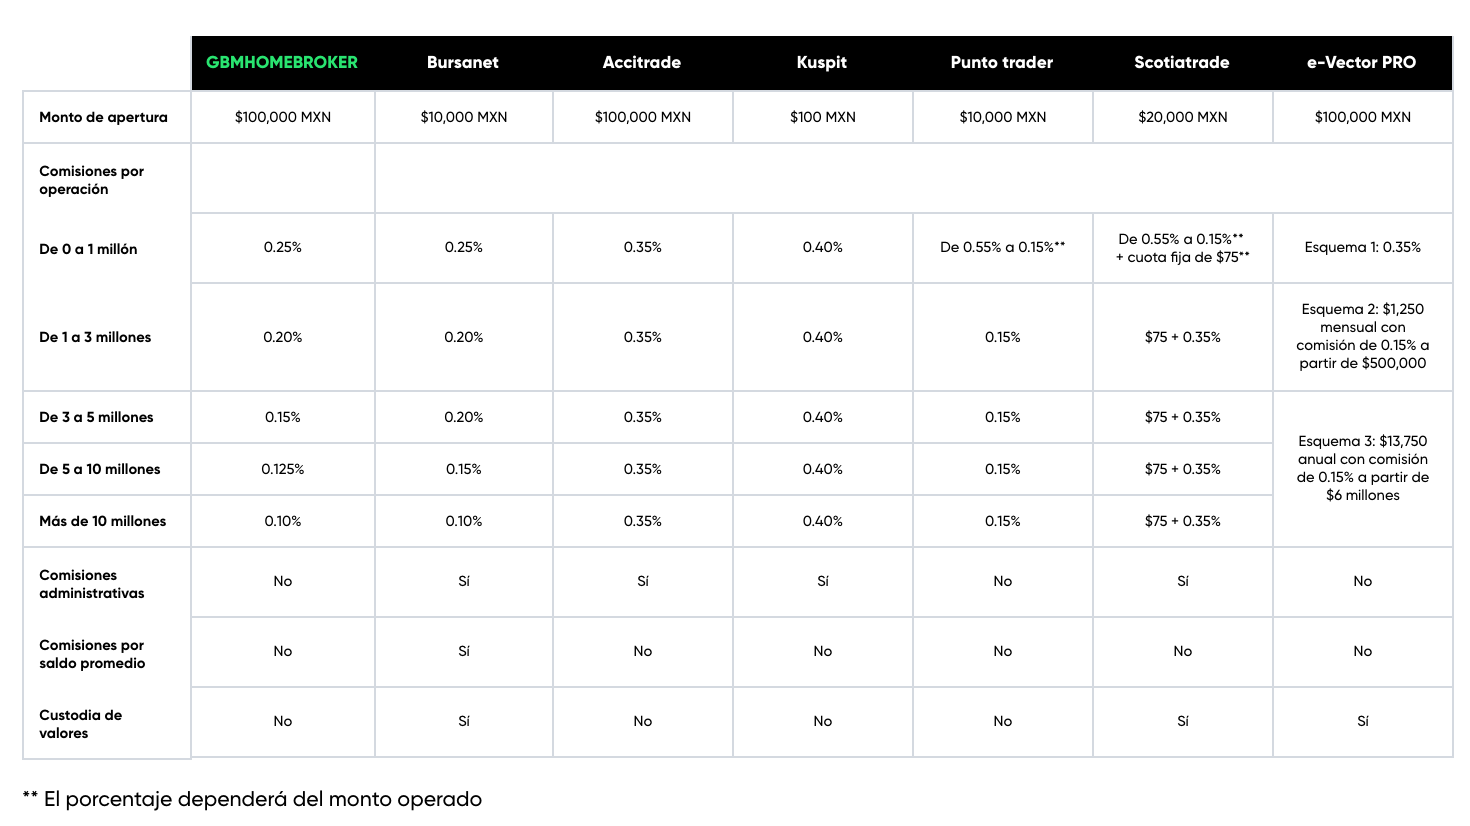The width and height of the screenshot is (1470, 826).
Task: Select the Bursanet column header
Action: [463, 62]
